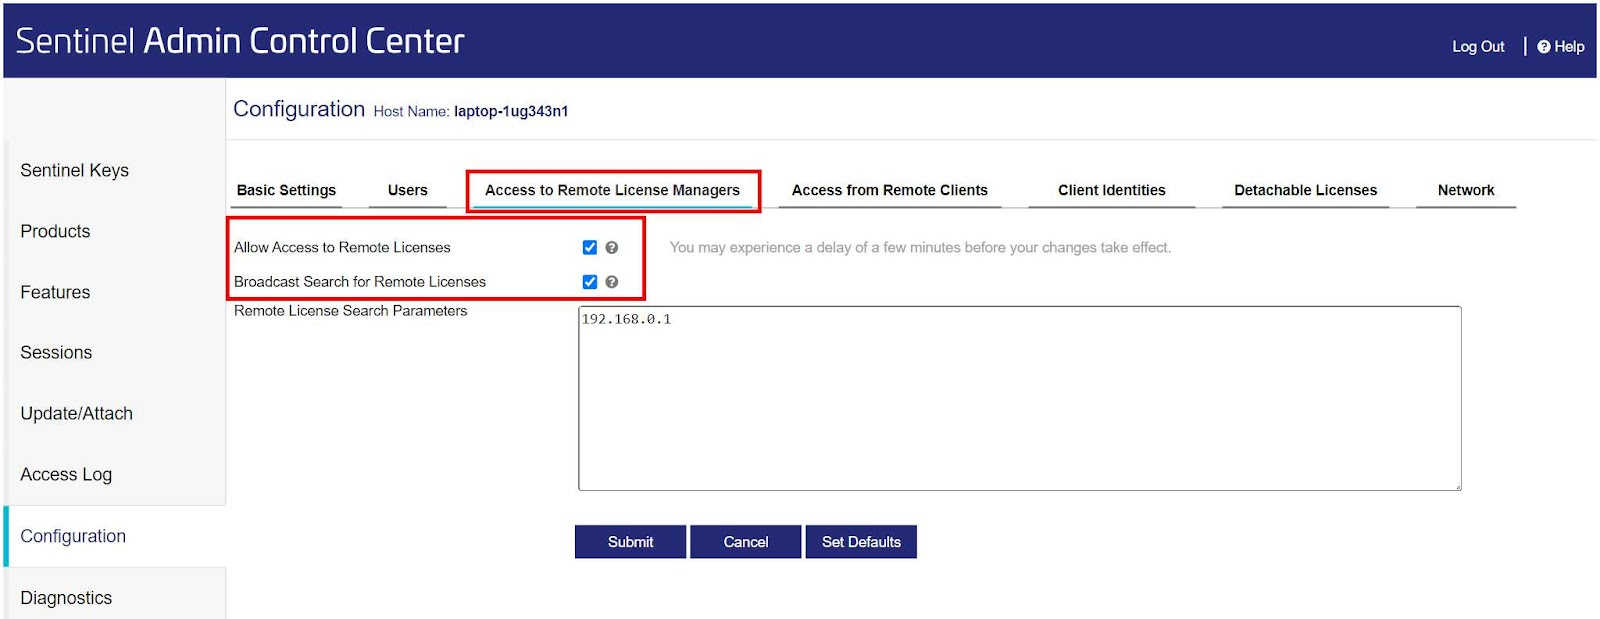The image size is (1600, 619).
Task: Open Help from the top header
Action: [1561, 46]
